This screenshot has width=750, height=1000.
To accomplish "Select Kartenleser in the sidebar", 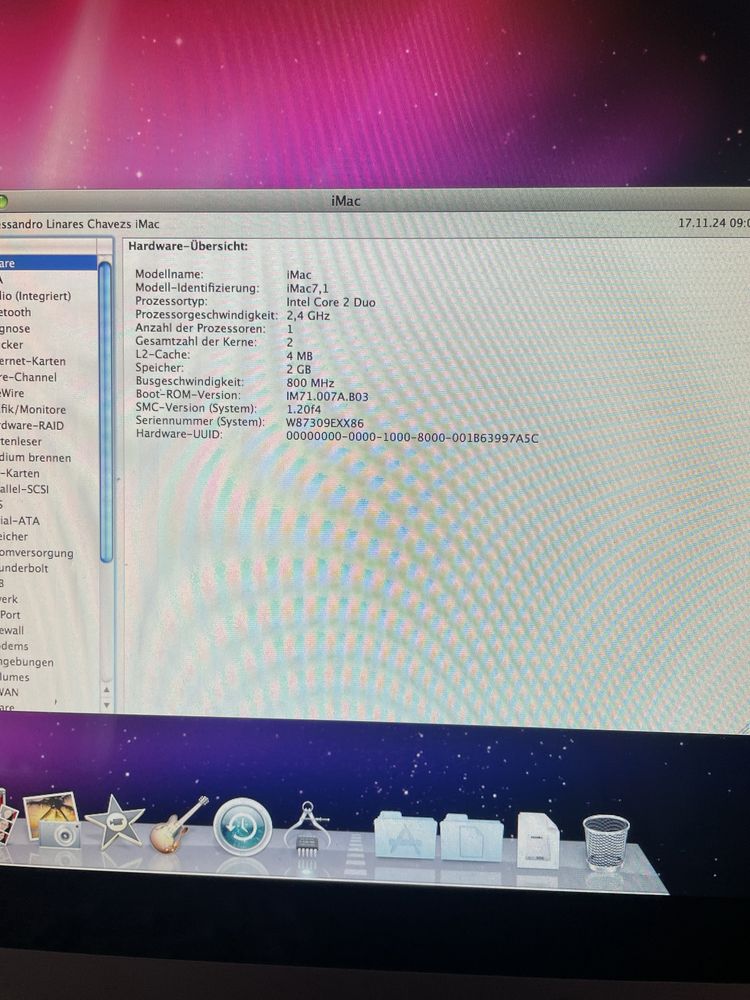I will click(21, 441).
